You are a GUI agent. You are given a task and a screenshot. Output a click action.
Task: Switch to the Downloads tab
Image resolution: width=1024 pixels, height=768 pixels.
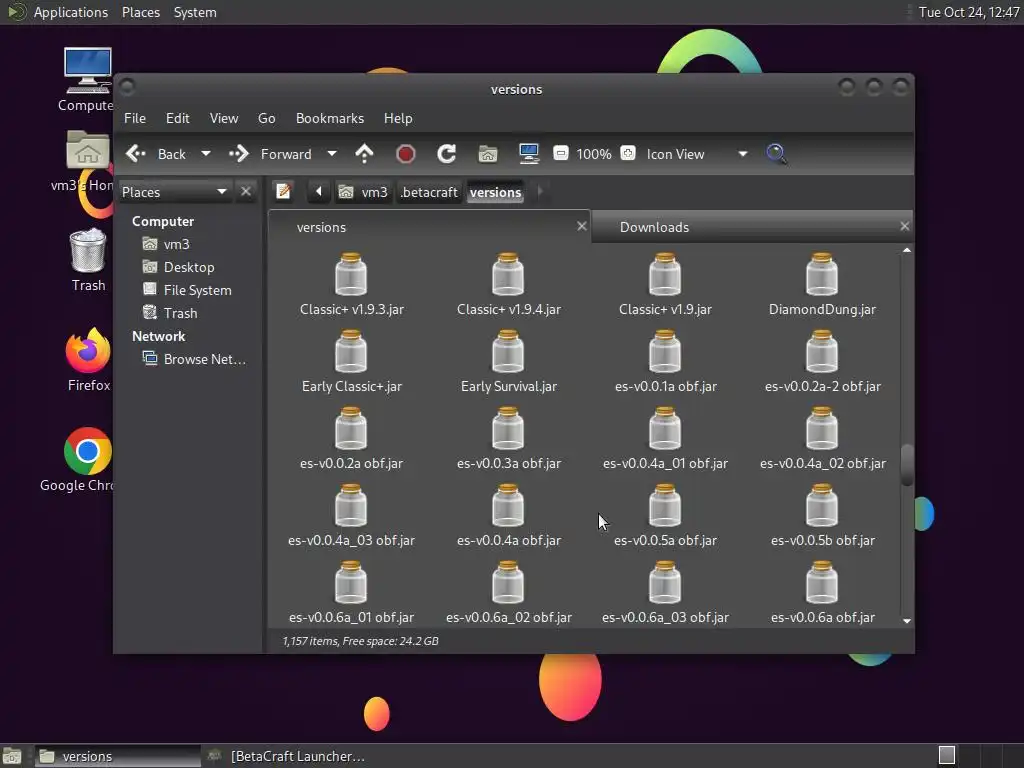(654, 227)
